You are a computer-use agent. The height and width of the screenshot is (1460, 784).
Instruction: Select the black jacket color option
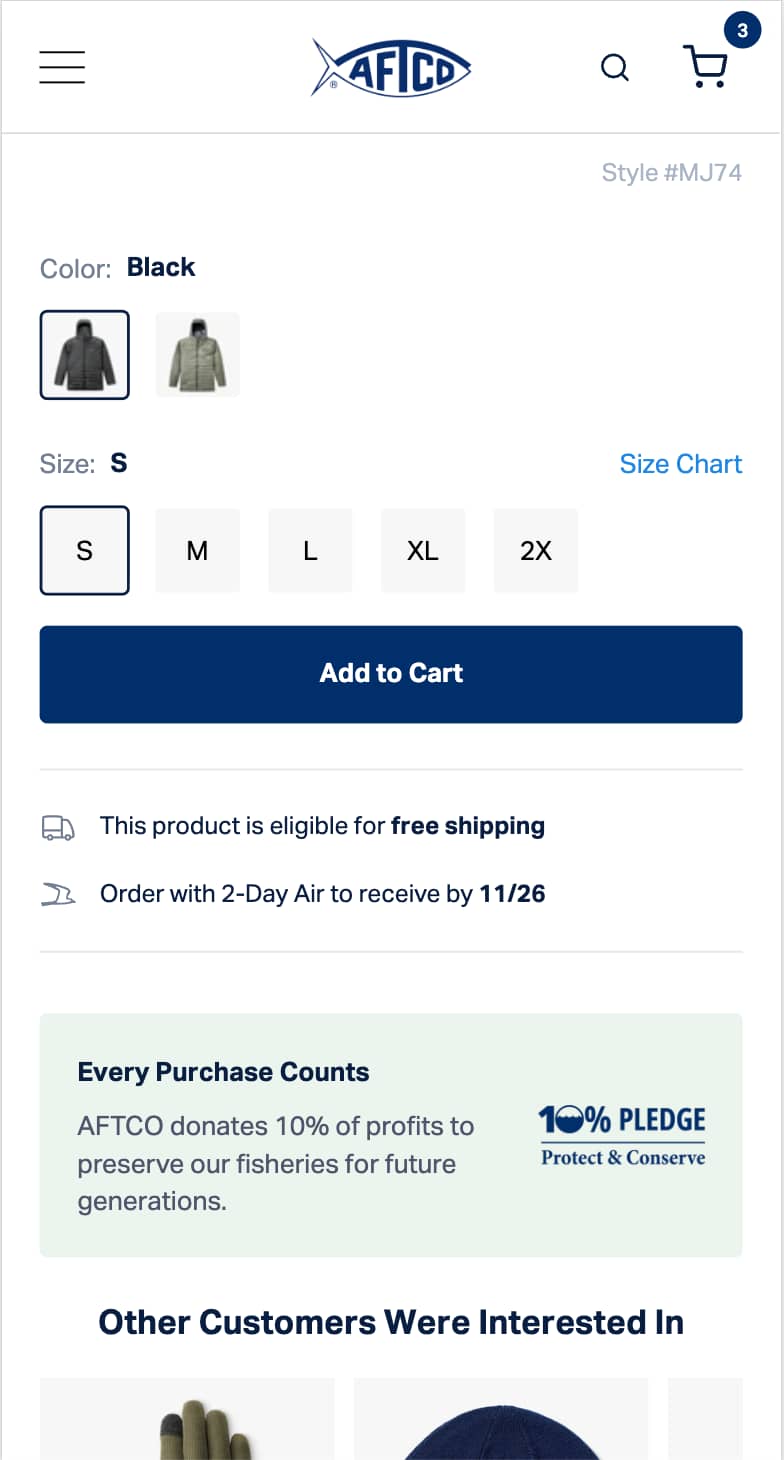click(84, 354)
